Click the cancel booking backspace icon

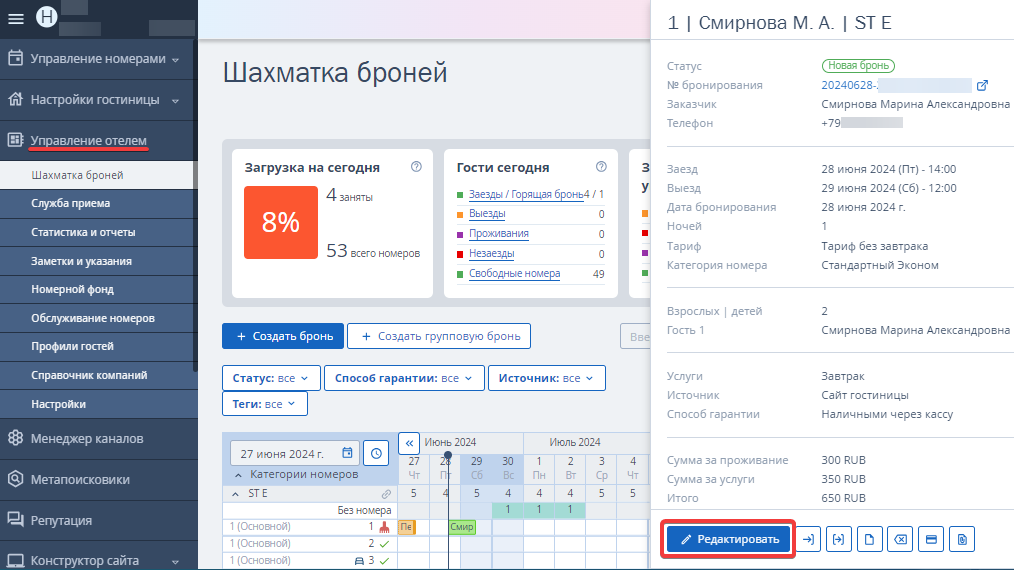click(x=900, y=539)
